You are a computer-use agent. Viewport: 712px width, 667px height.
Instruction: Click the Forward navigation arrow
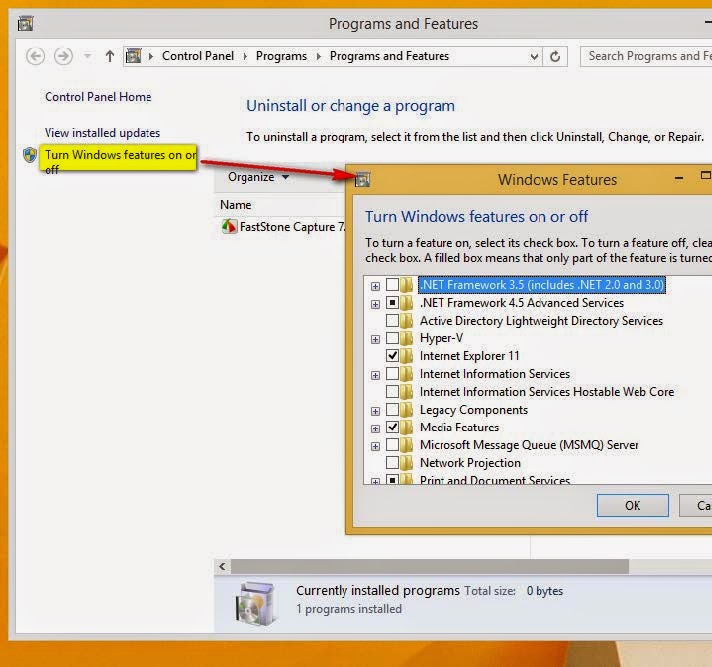[x=63, y=56]
